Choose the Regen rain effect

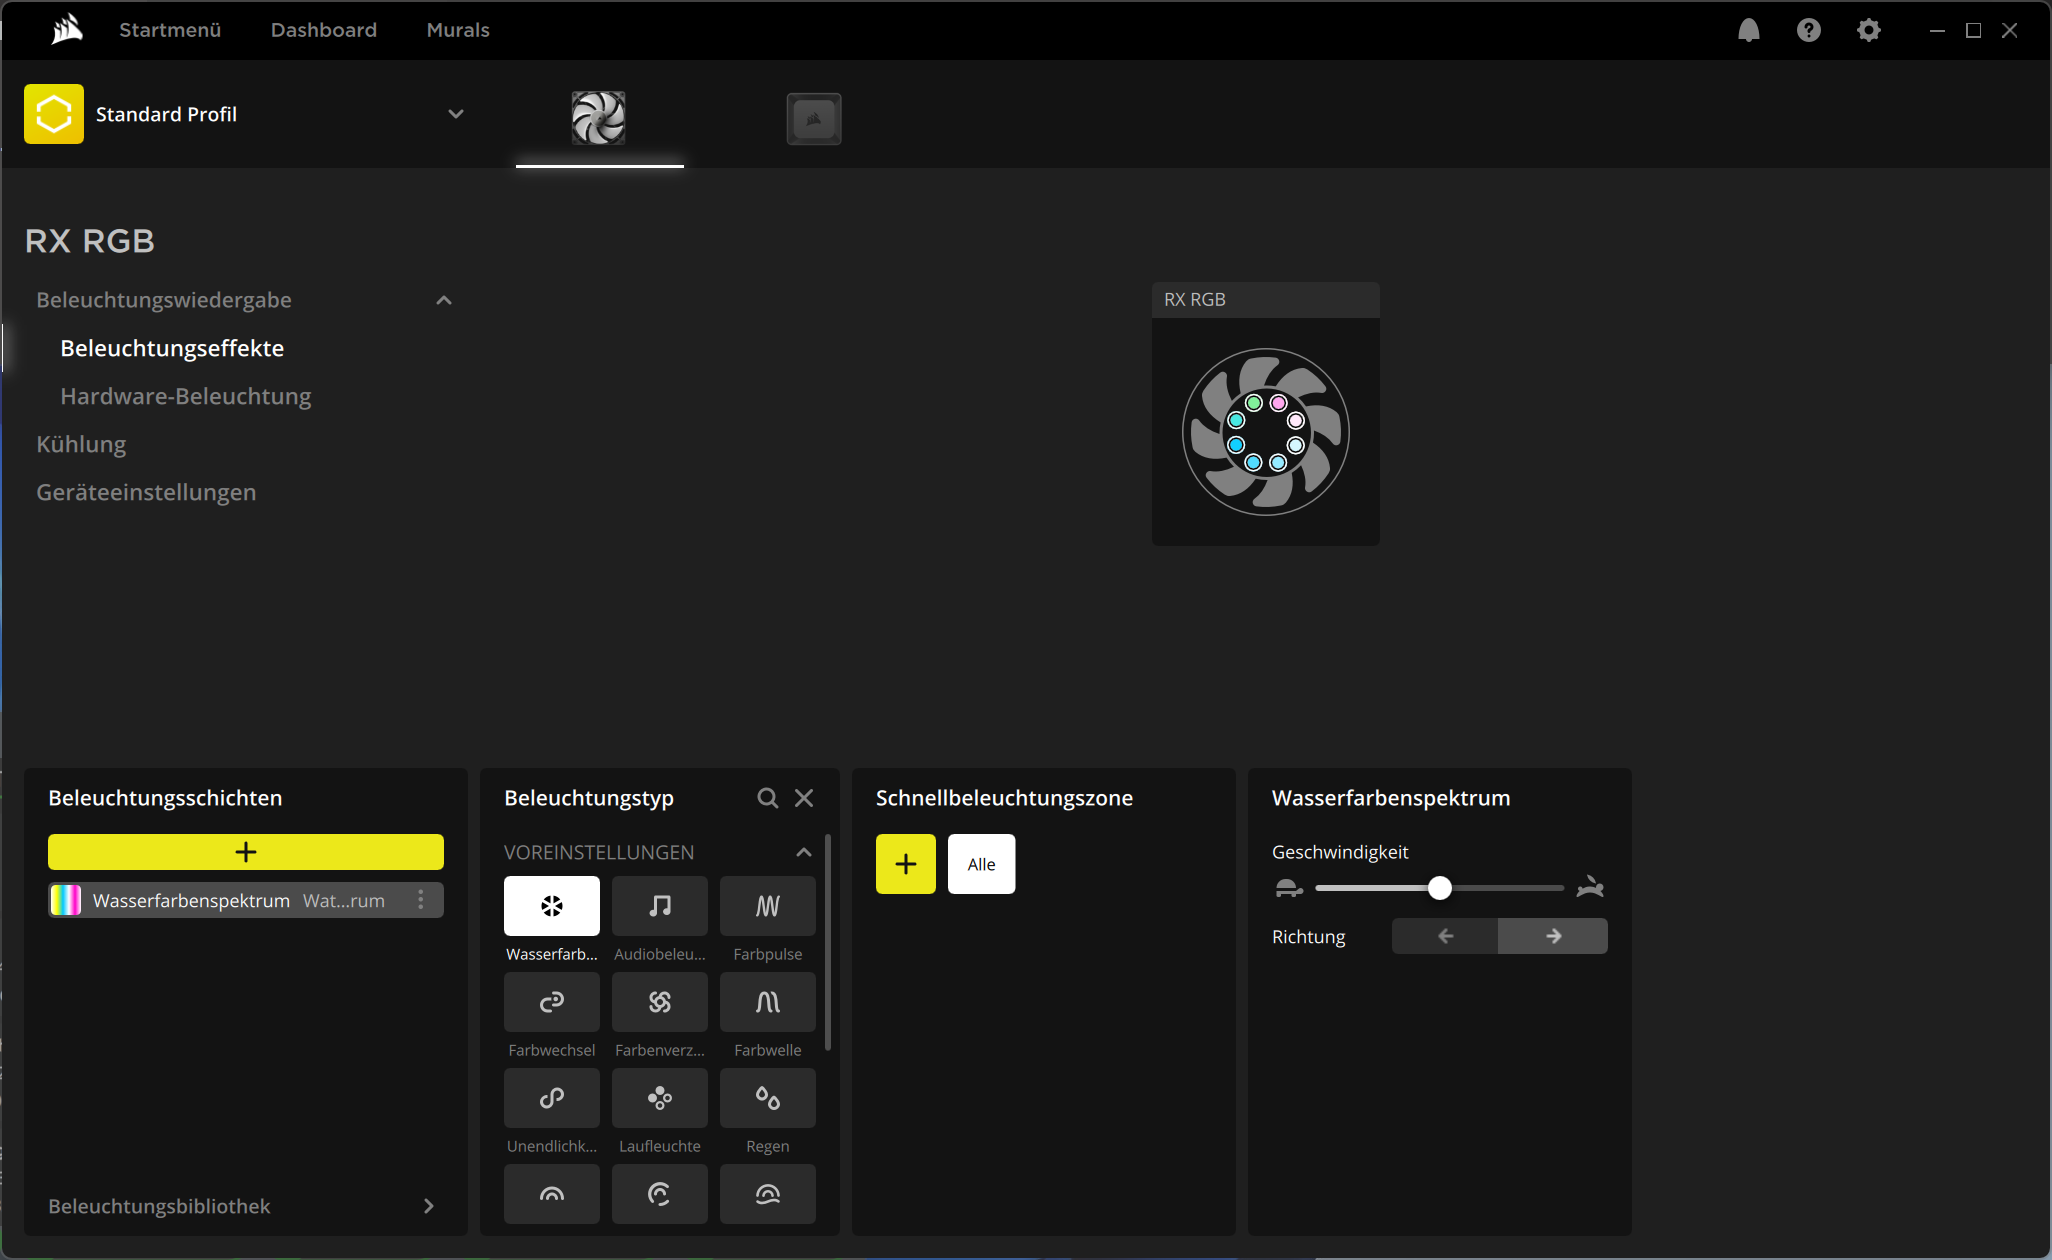pos(767,1098)
